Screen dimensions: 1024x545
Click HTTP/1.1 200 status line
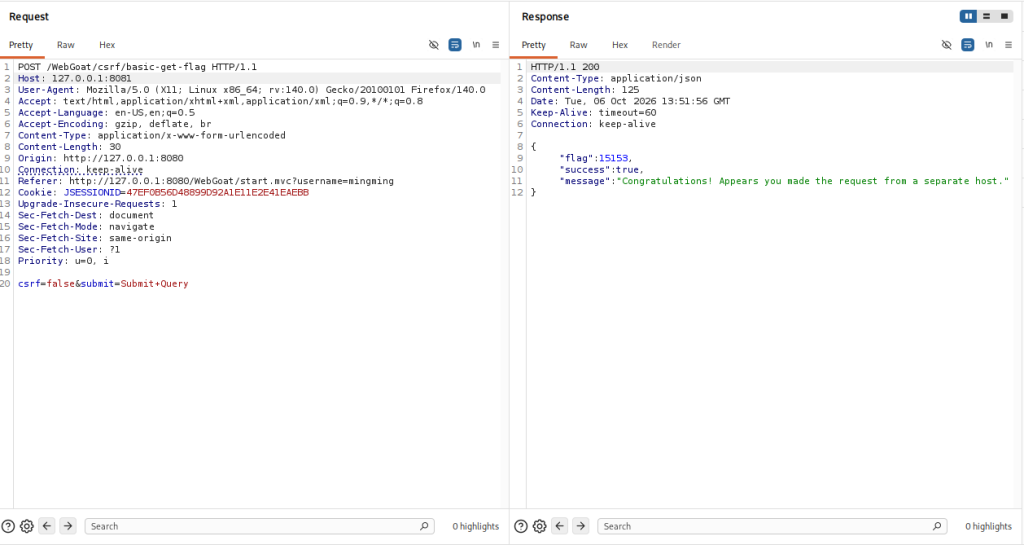pyautogui.click(x=565, y=67)
